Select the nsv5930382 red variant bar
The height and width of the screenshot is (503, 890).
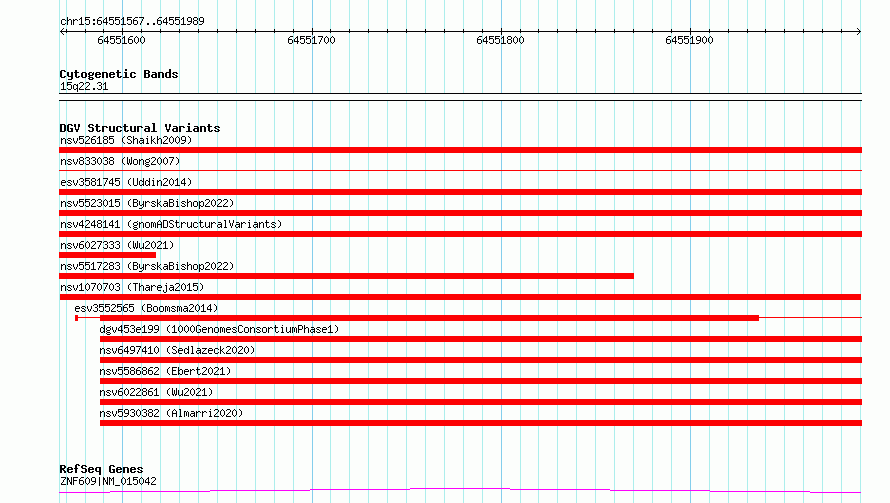point(481,423)
